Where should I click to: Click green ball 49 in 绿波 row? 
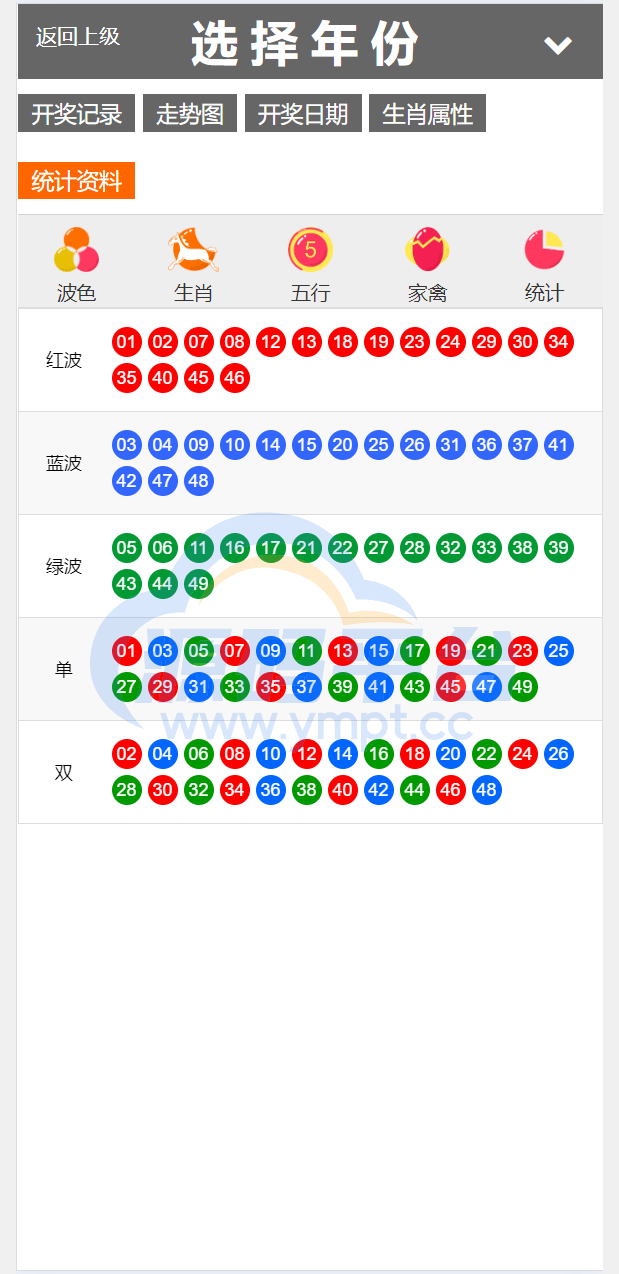[199, 584]
